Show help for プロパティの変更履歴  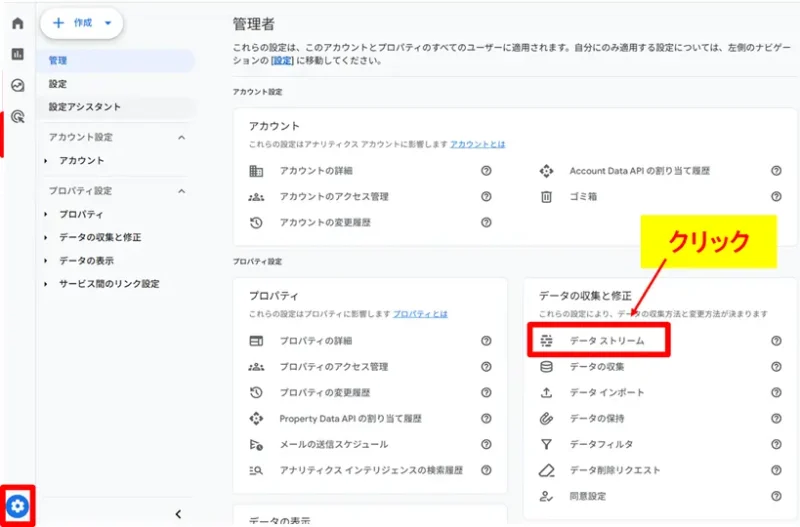click(x=486, y=392)
